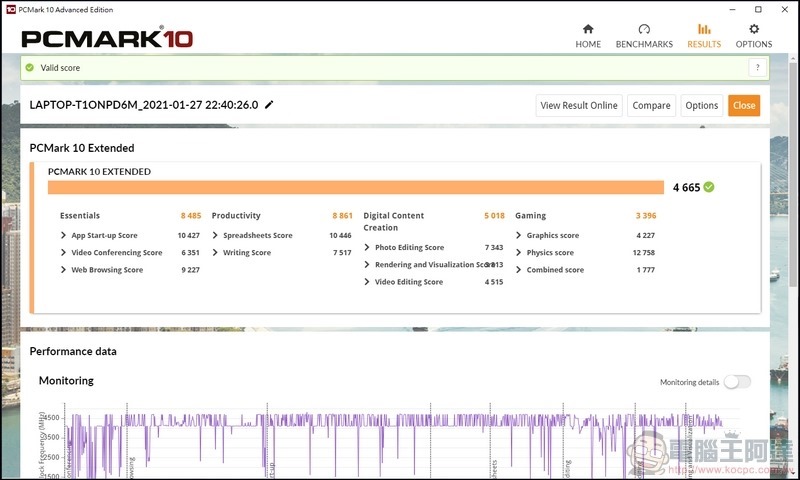Open the BENCHMARKS tab
Screen dimensions: 800x480
(x=644, y=36)
